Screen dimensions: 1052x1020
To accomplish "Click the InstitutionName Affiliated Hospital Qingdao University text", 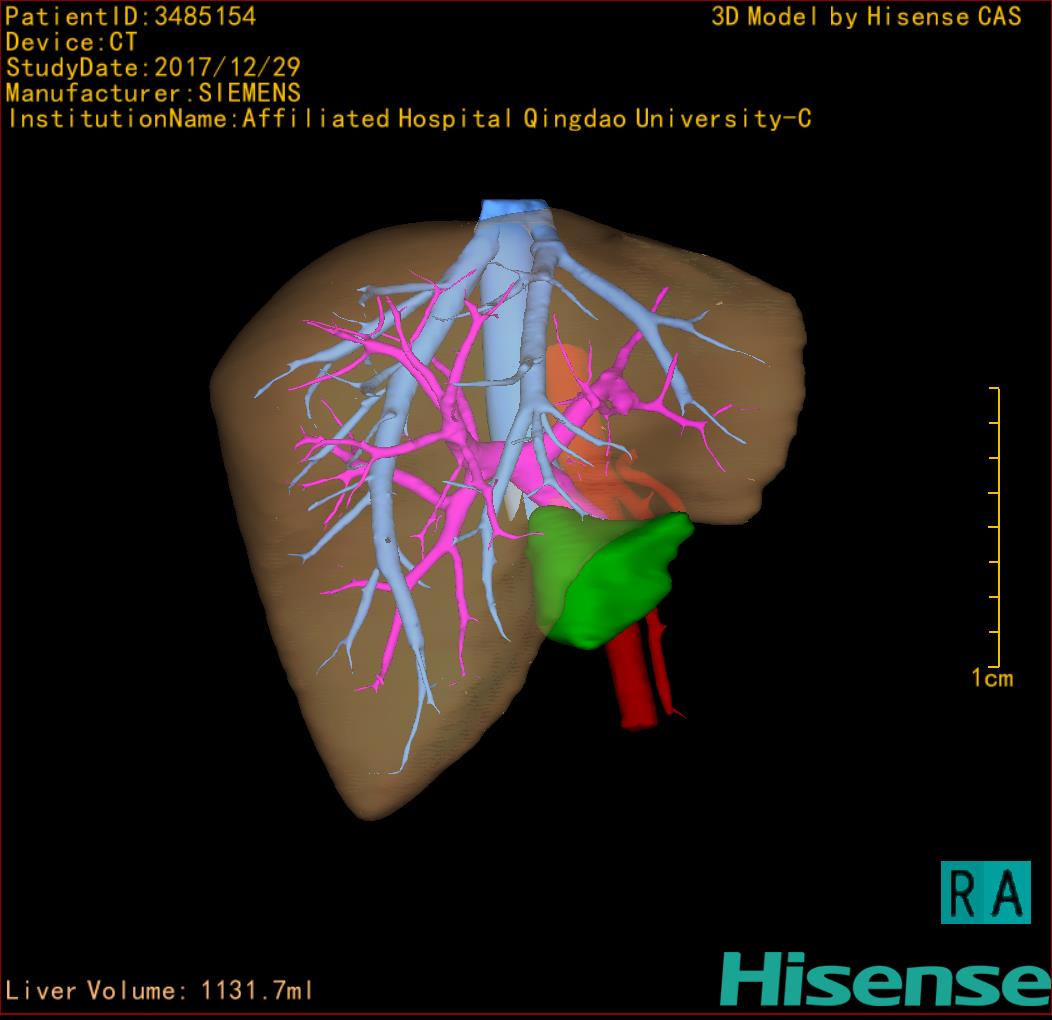I will click(409, 119).
